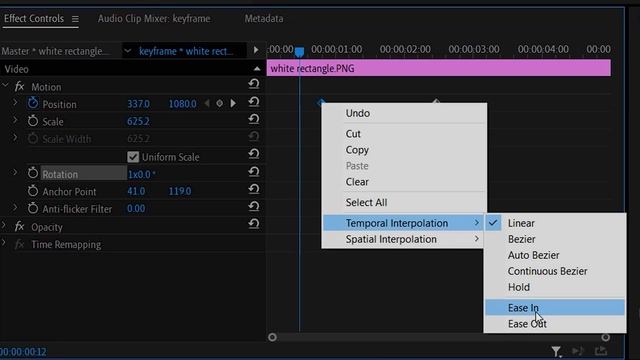Screen dimensions: 640x360
Task: Click the Anti-flicker Filter value 0.00
Action: [136, 209]
